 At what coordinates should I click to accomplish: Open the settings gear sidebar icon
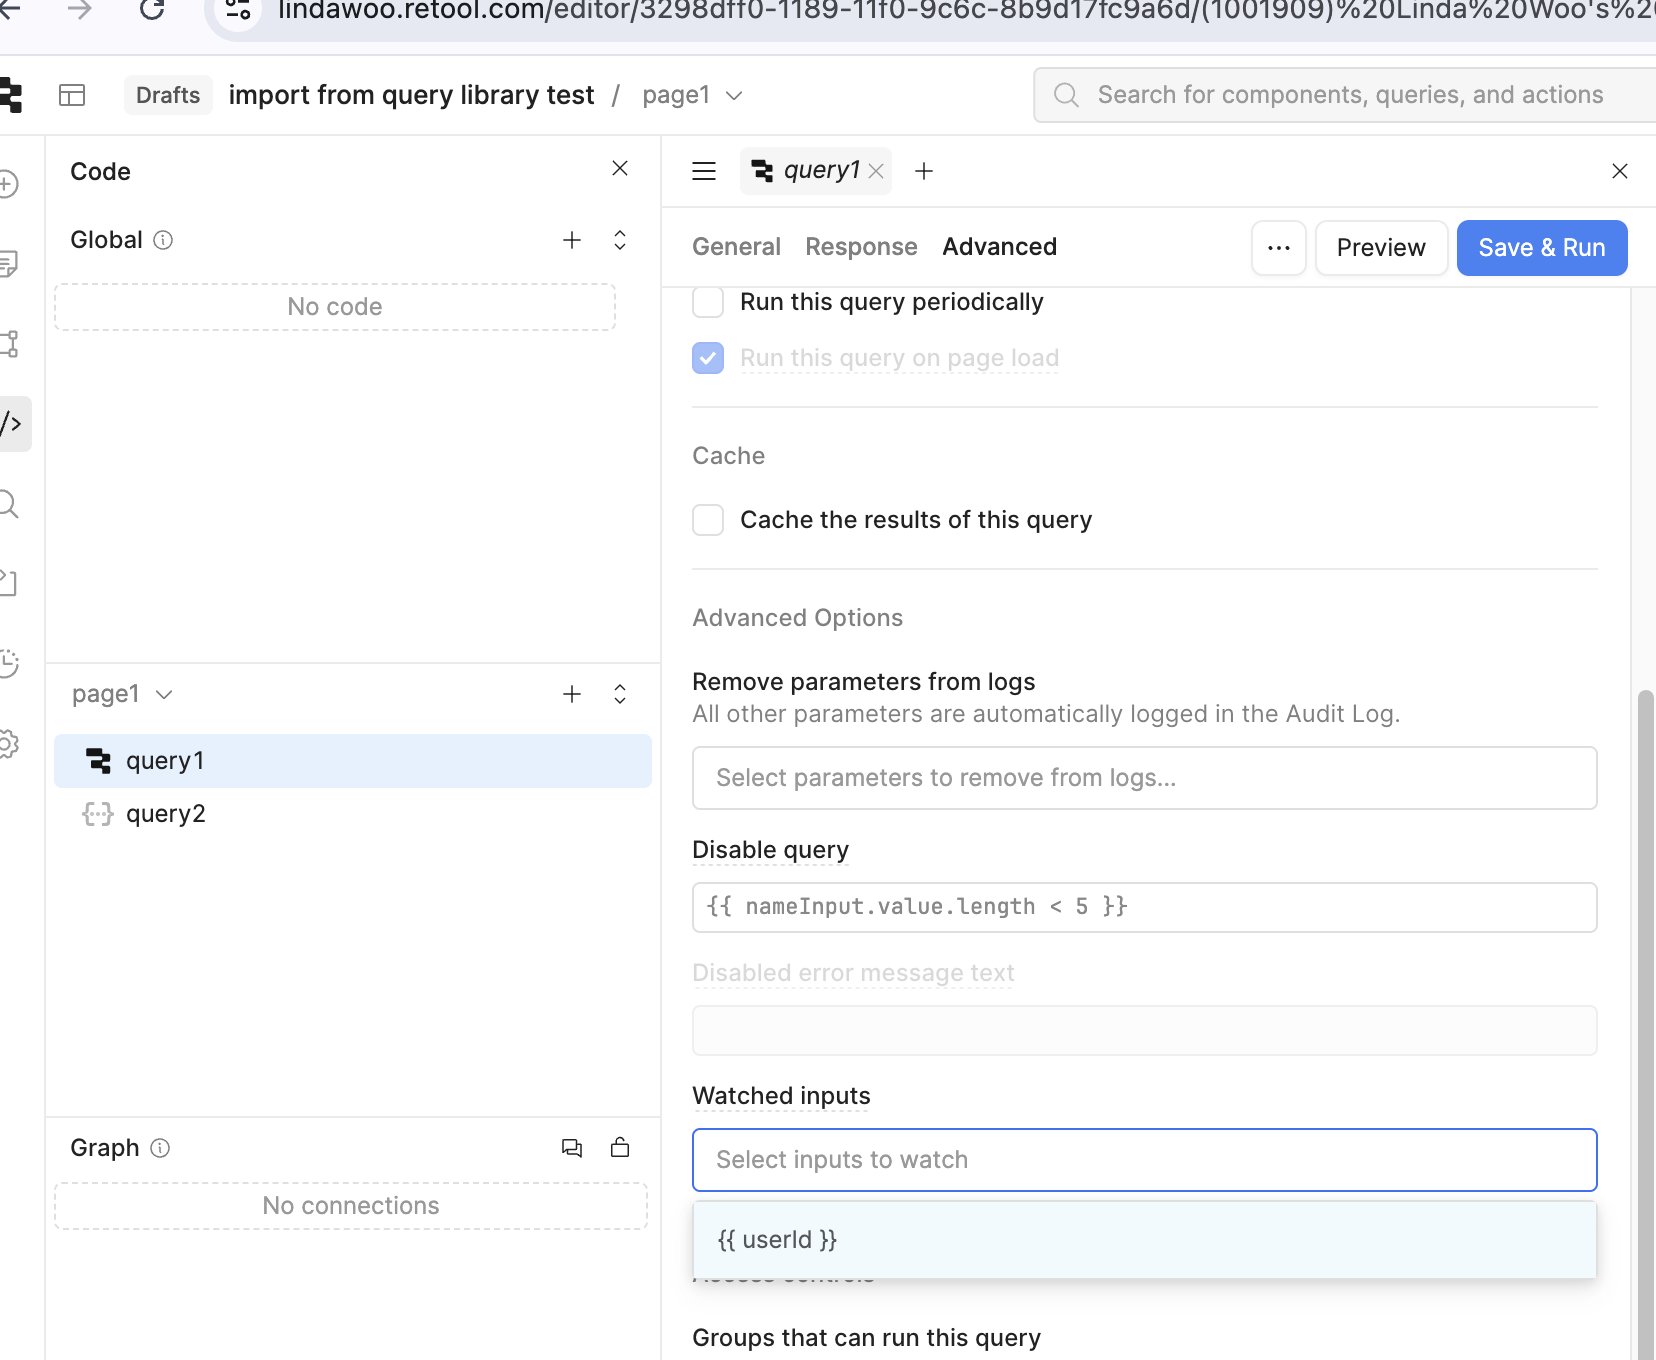(8, 743)
